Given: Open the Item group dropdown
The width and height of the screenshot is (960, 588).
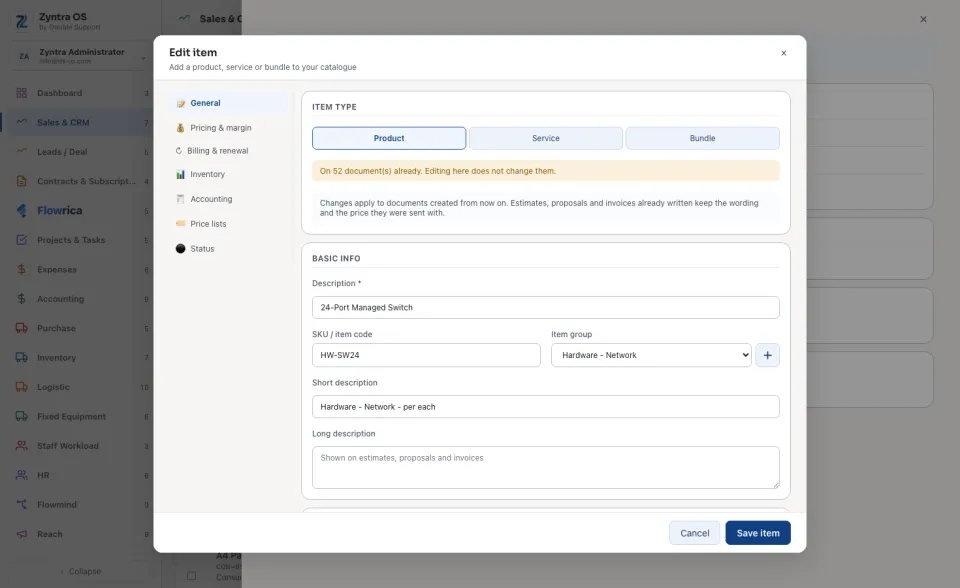Looking at the screenshot, I should click(651, 355).
